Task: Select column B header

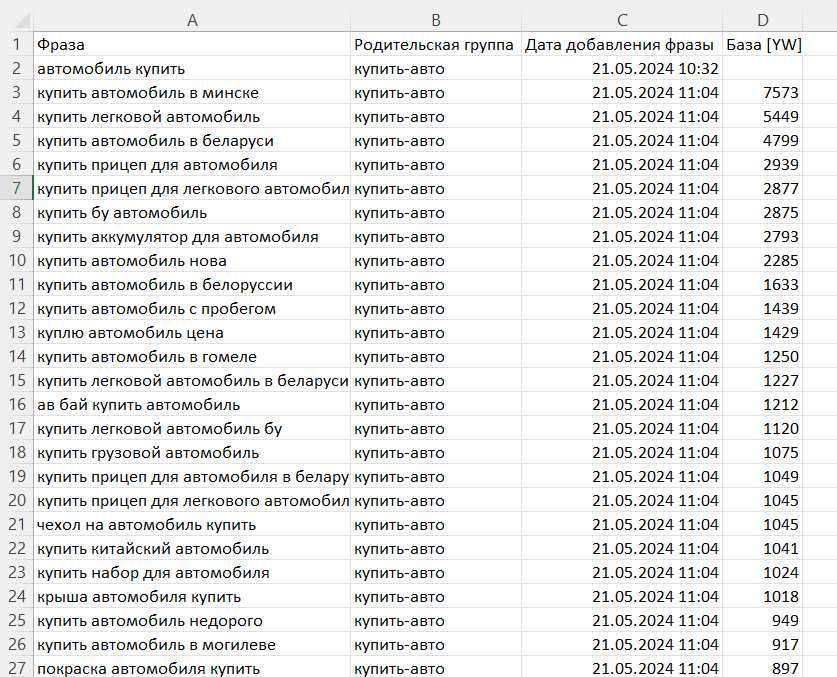Action: pos(436,20)
